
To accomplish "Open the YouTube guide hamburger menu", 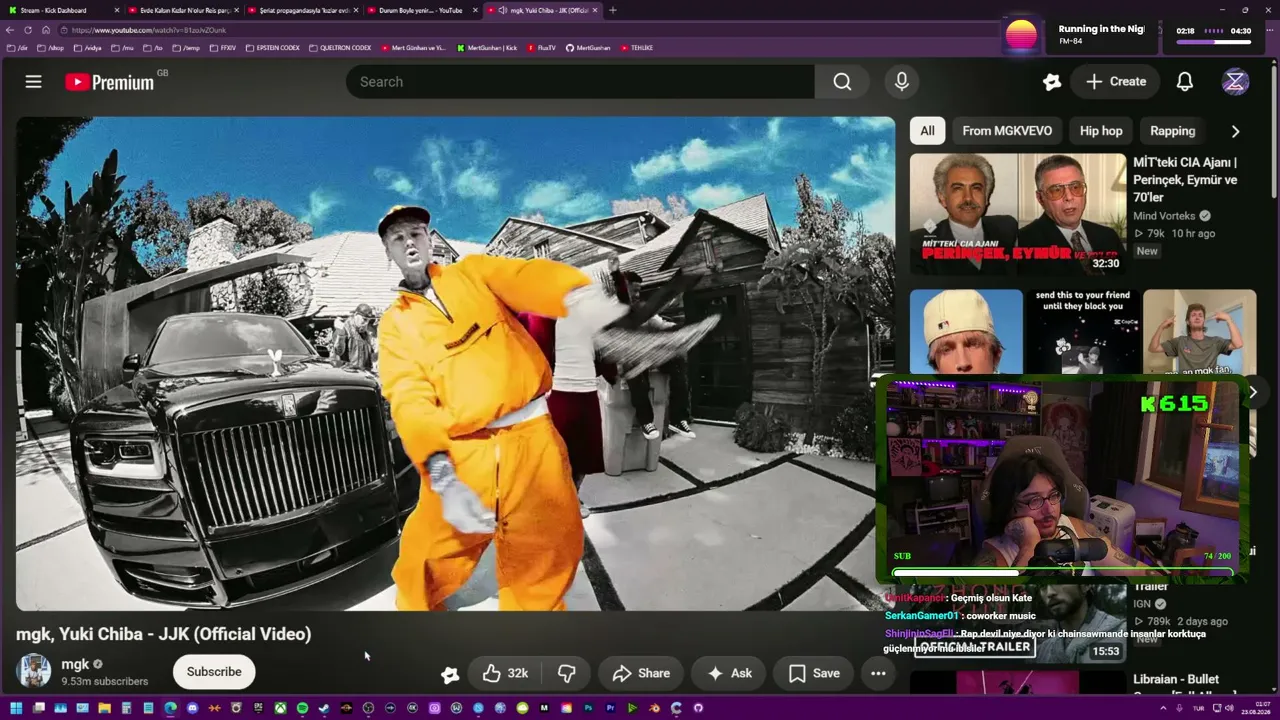I will tap(34, 82).
